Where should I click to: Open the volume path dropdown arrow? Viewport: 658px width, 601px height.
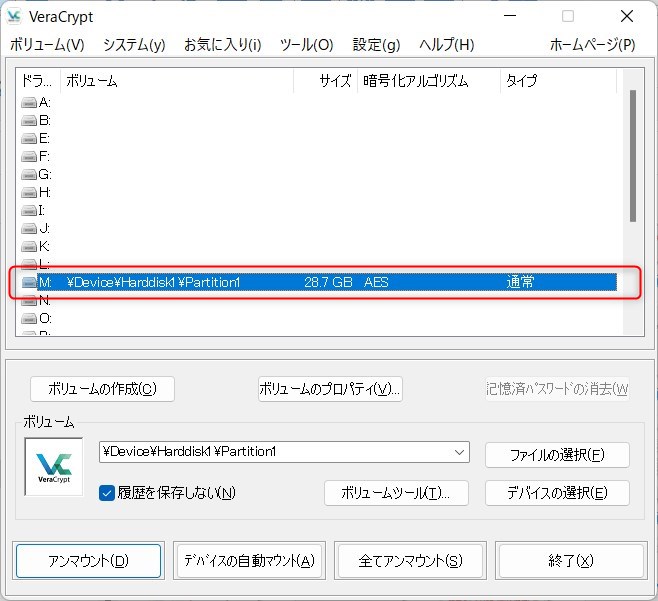tap(459, 452)
